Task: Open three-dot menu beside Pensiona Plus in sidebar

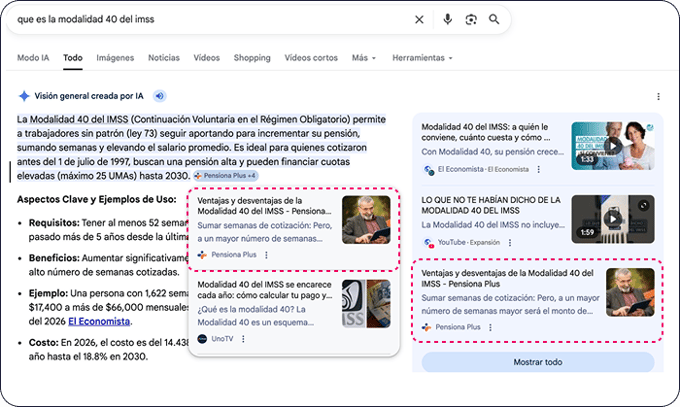Action: (x=490, y=327)
